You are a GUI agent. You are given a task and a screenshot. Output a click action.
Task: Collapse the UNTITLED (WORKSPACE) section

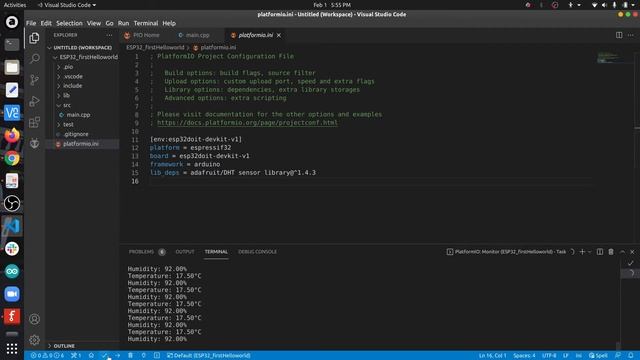click(x=82, y=48)
